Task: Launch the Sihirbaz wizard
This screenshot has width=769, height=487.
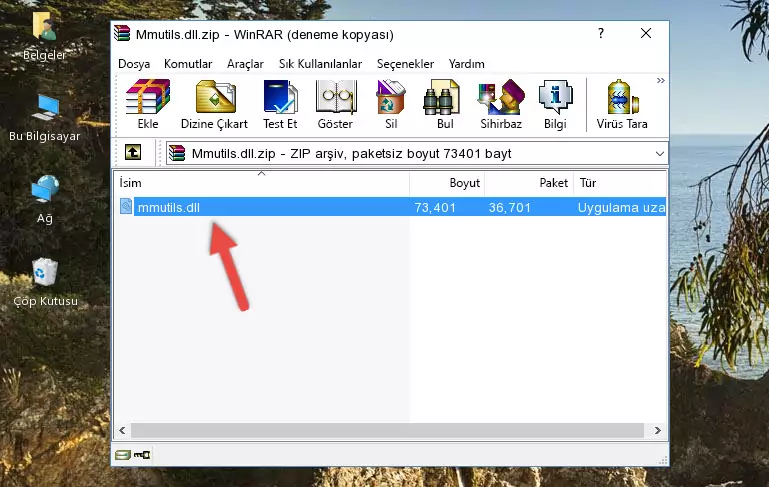Action: [x=501, y=104]
